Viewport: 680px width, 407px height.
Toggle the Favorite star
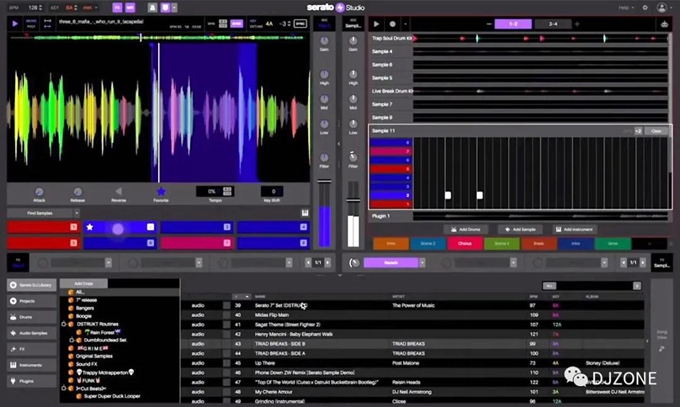click(161, 191)
